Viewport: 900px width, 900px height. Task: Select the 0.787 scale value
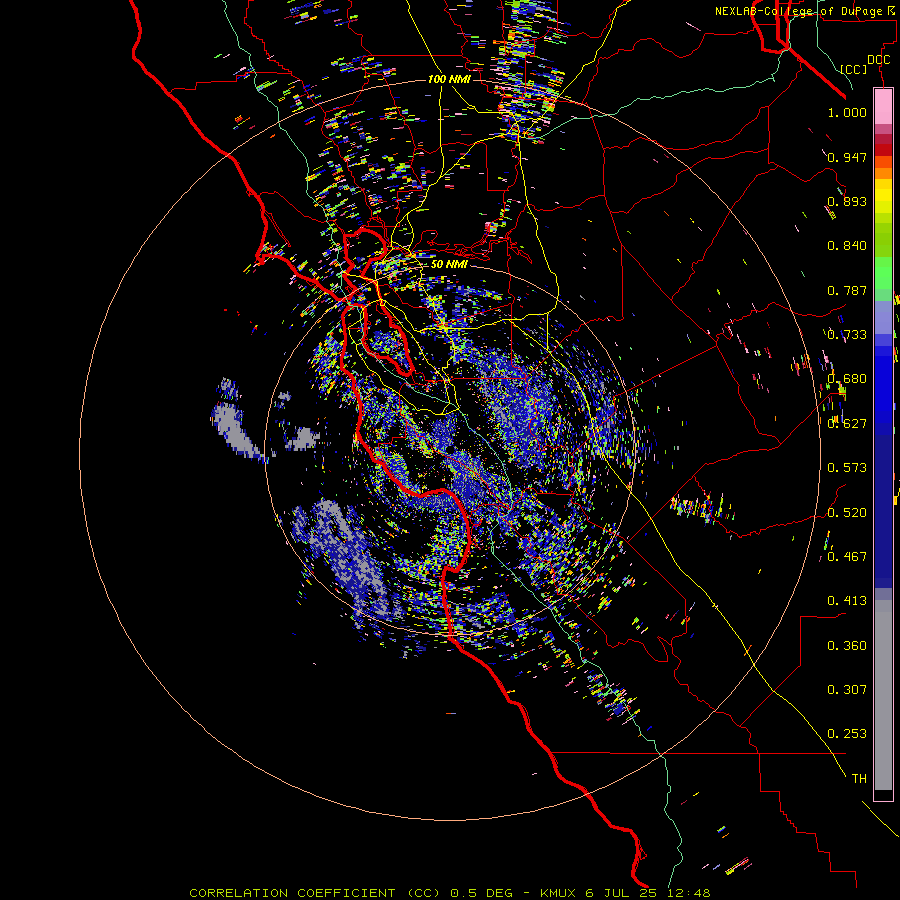coord(847,290)
